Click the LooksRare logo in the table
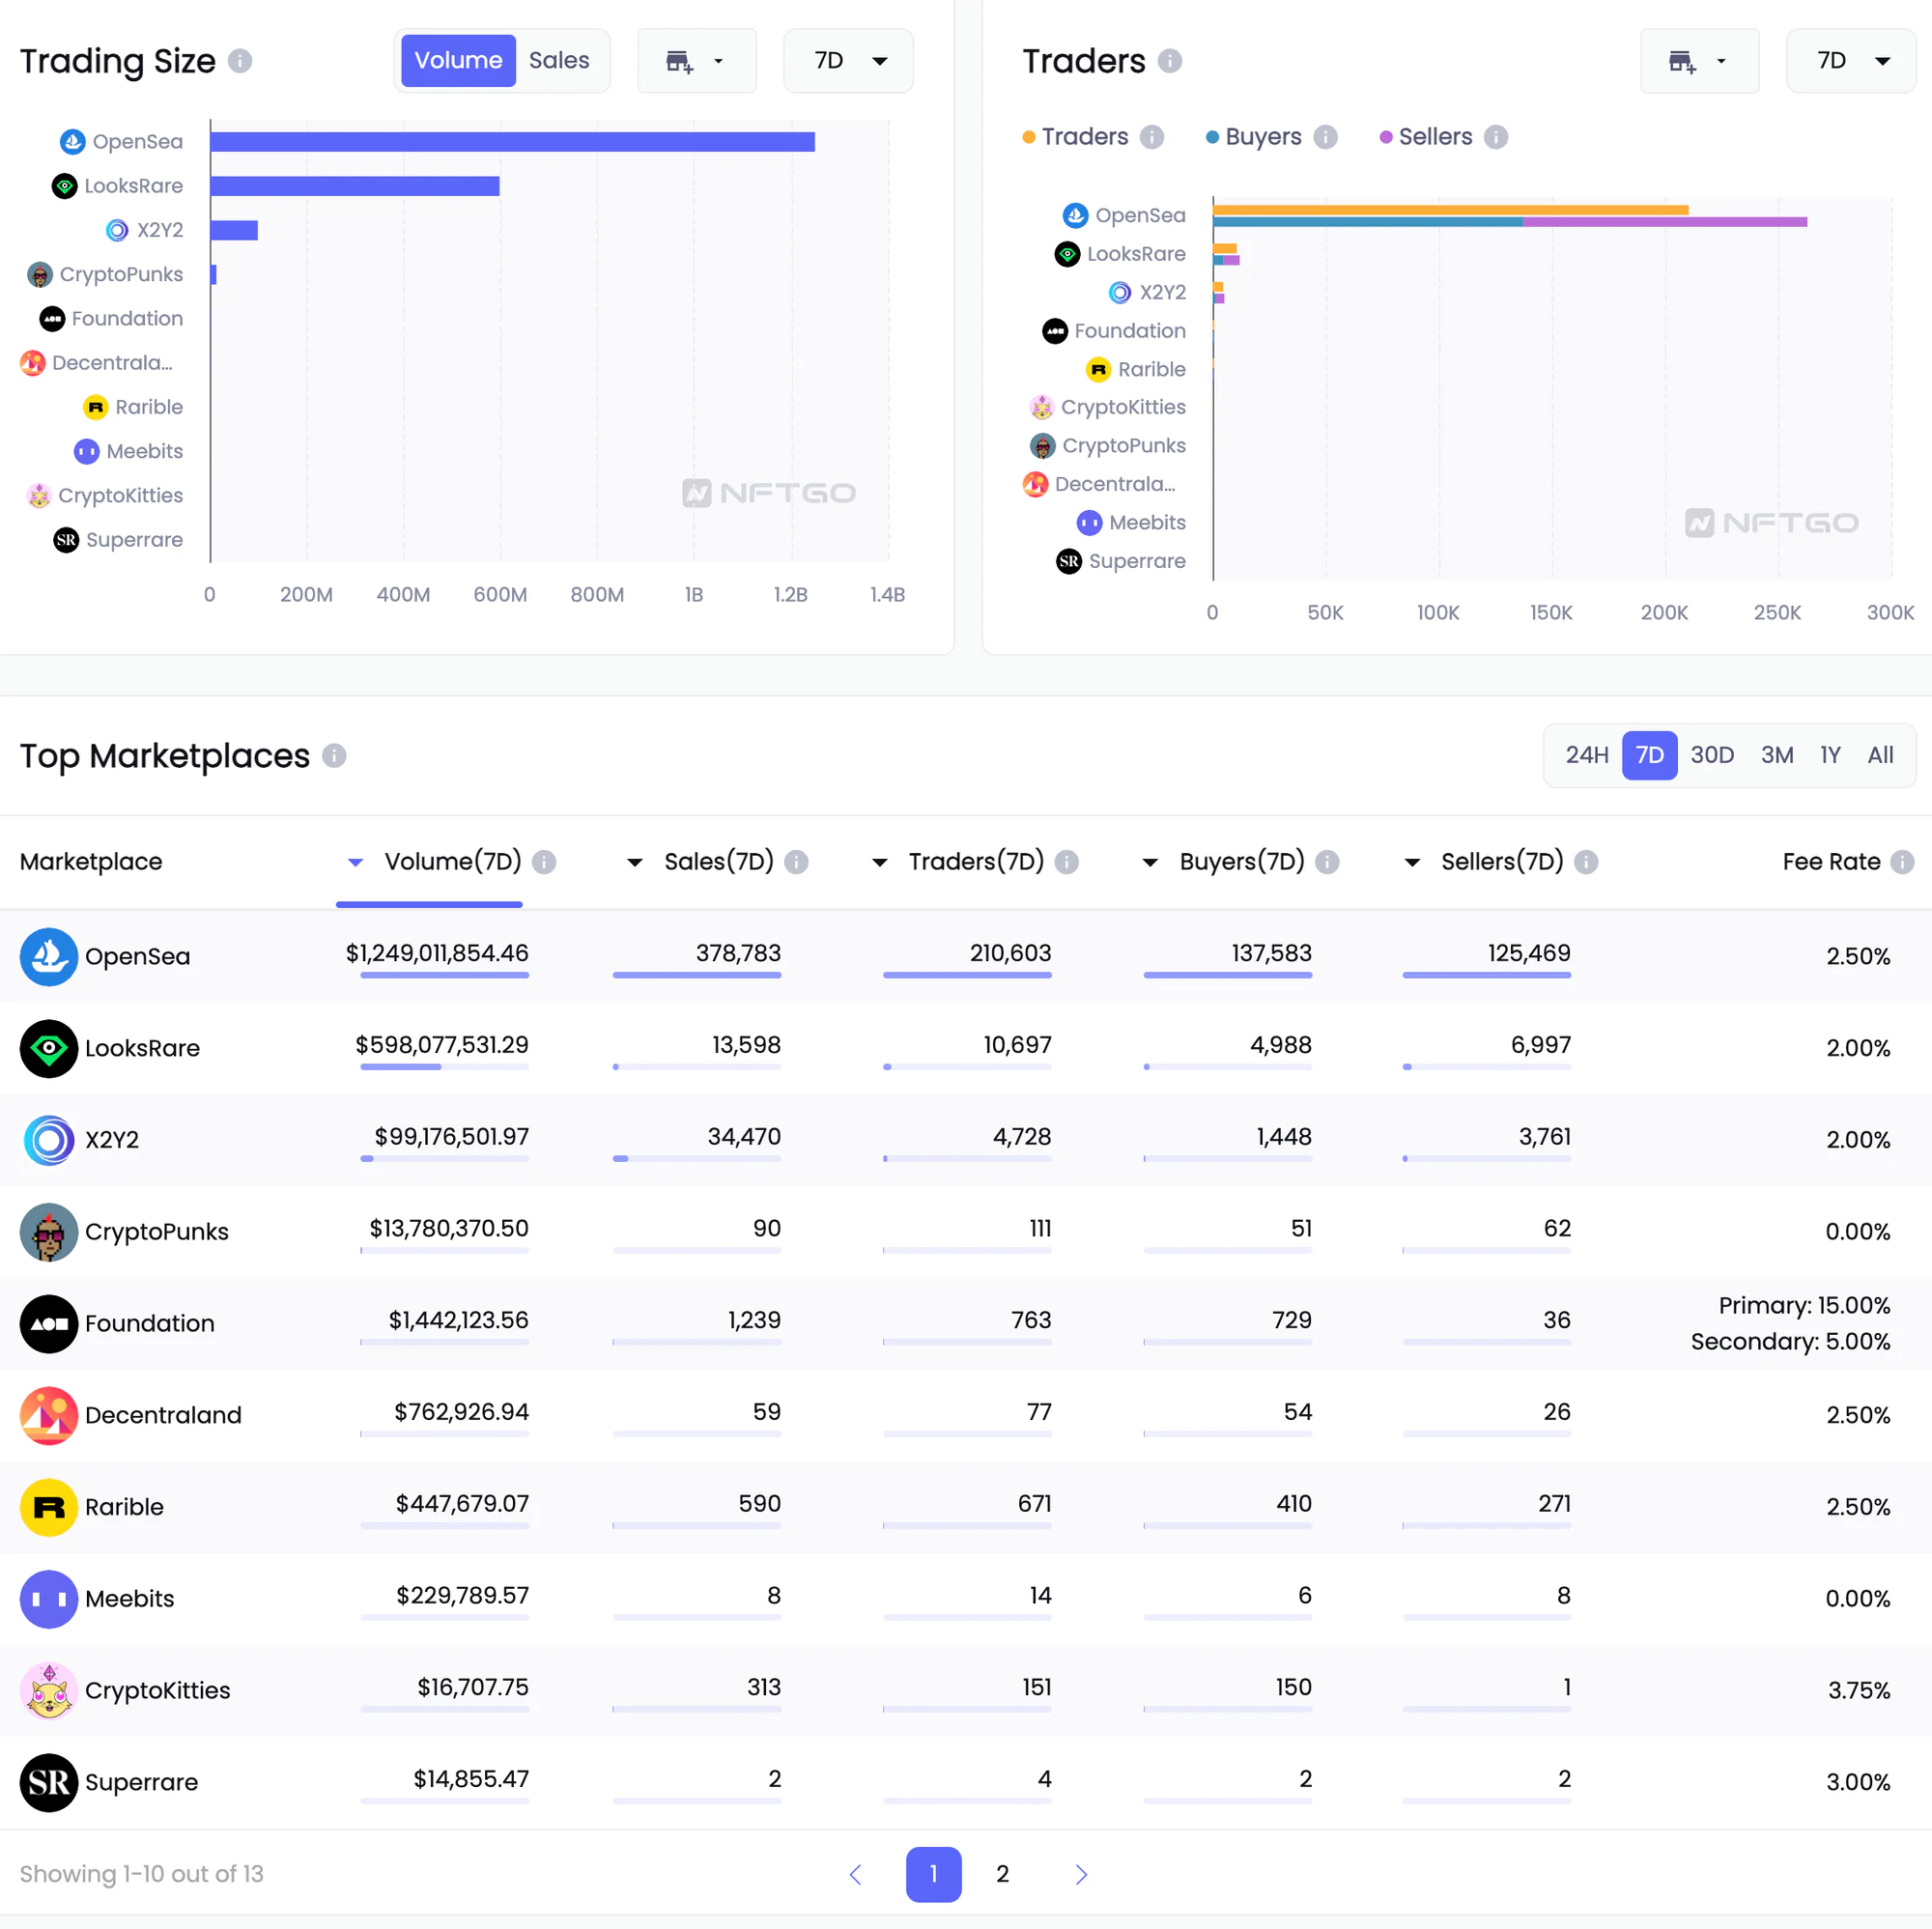Viewport: 1932px width, 1929px height. (49, 1049)
